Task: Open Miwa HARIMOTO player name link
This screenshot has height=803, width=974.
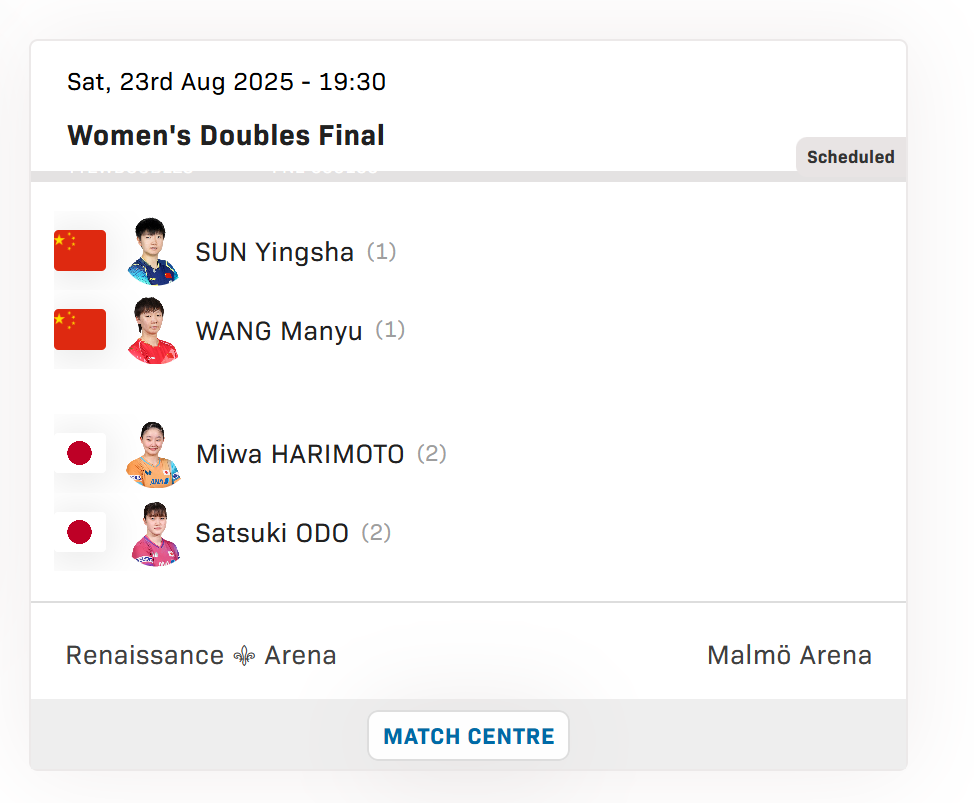Action: [x=299, y=454]
